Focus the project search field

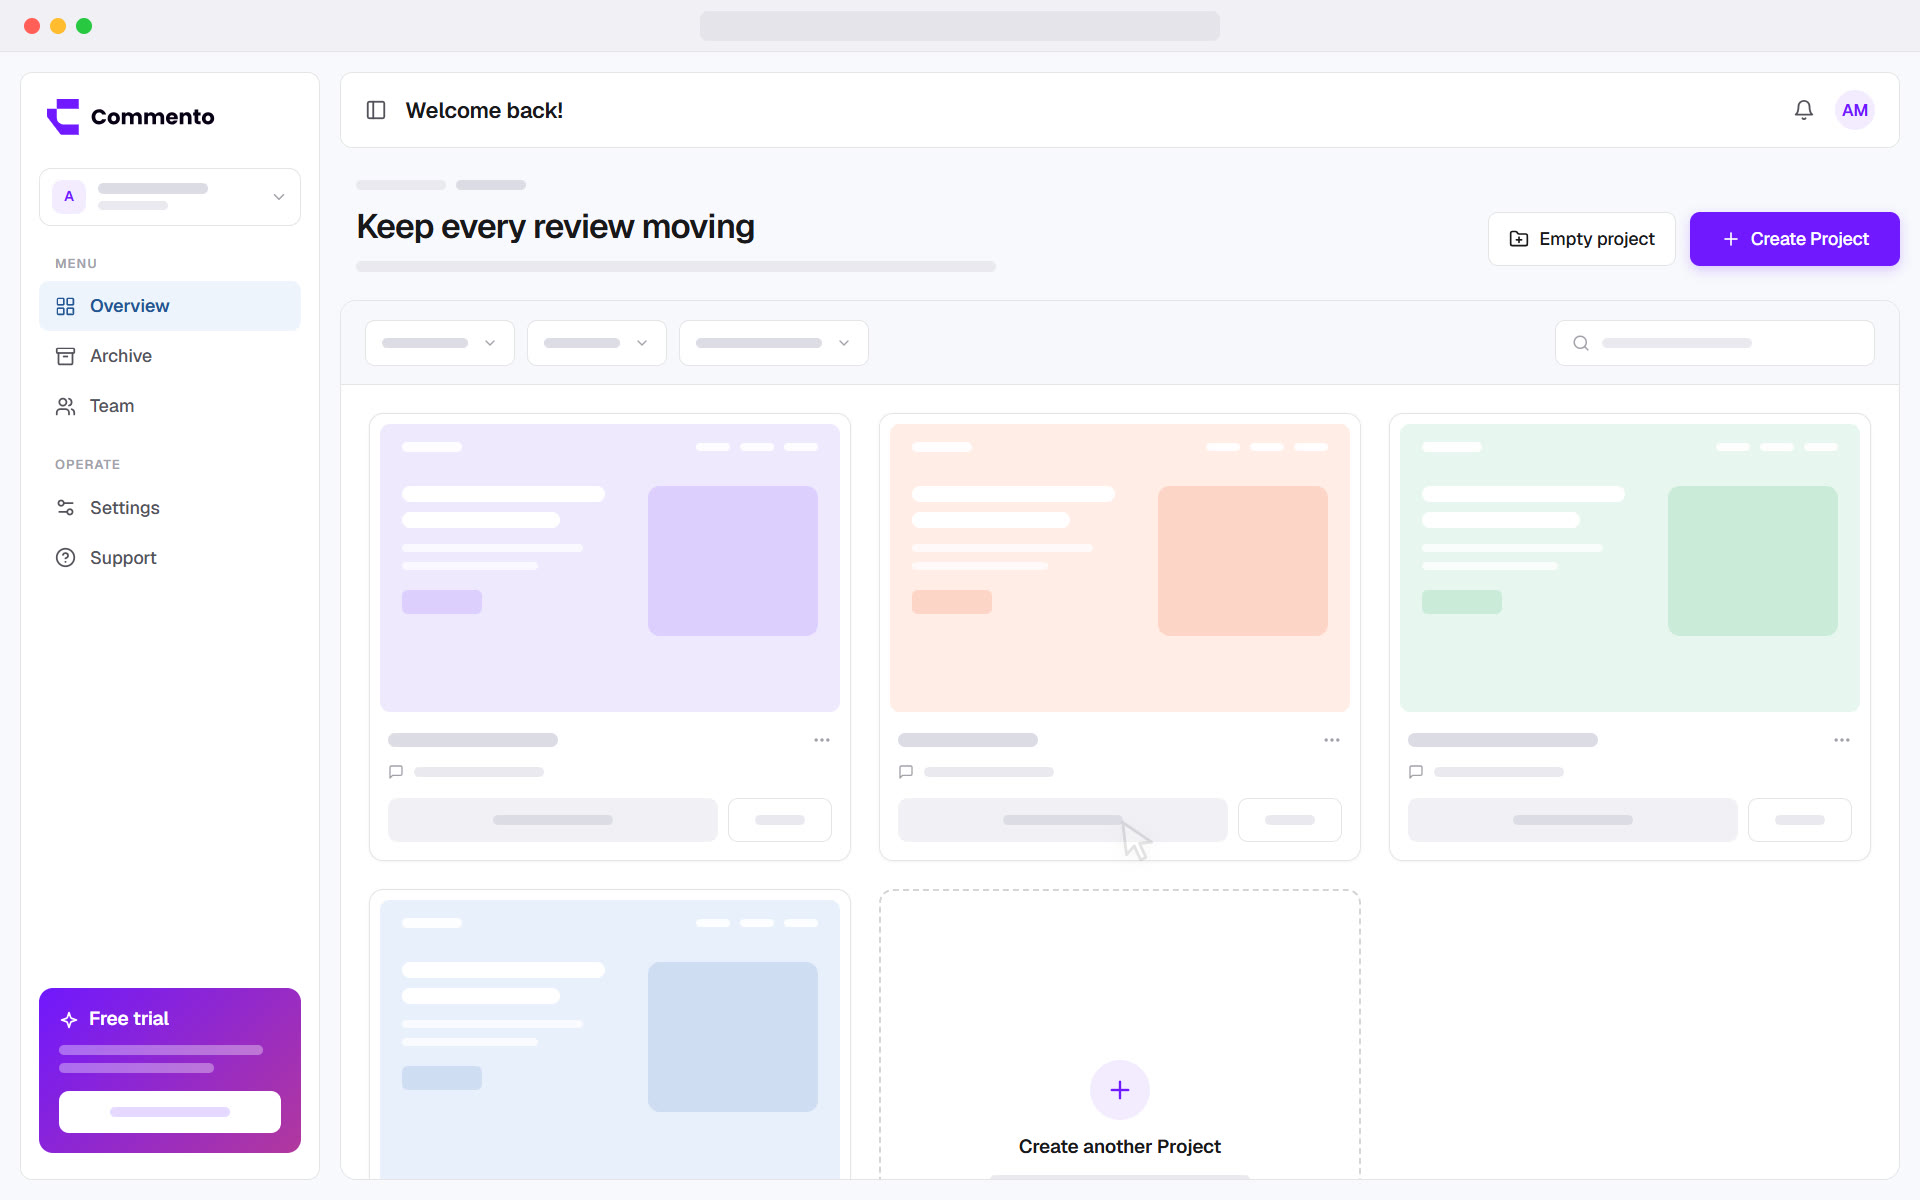[1715, 343]
